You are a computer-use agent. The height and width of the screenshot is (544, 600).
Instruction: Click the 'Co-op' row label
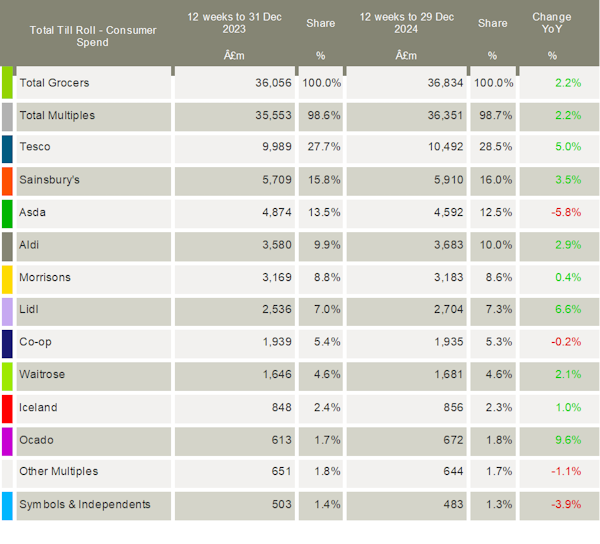point(35,342)
